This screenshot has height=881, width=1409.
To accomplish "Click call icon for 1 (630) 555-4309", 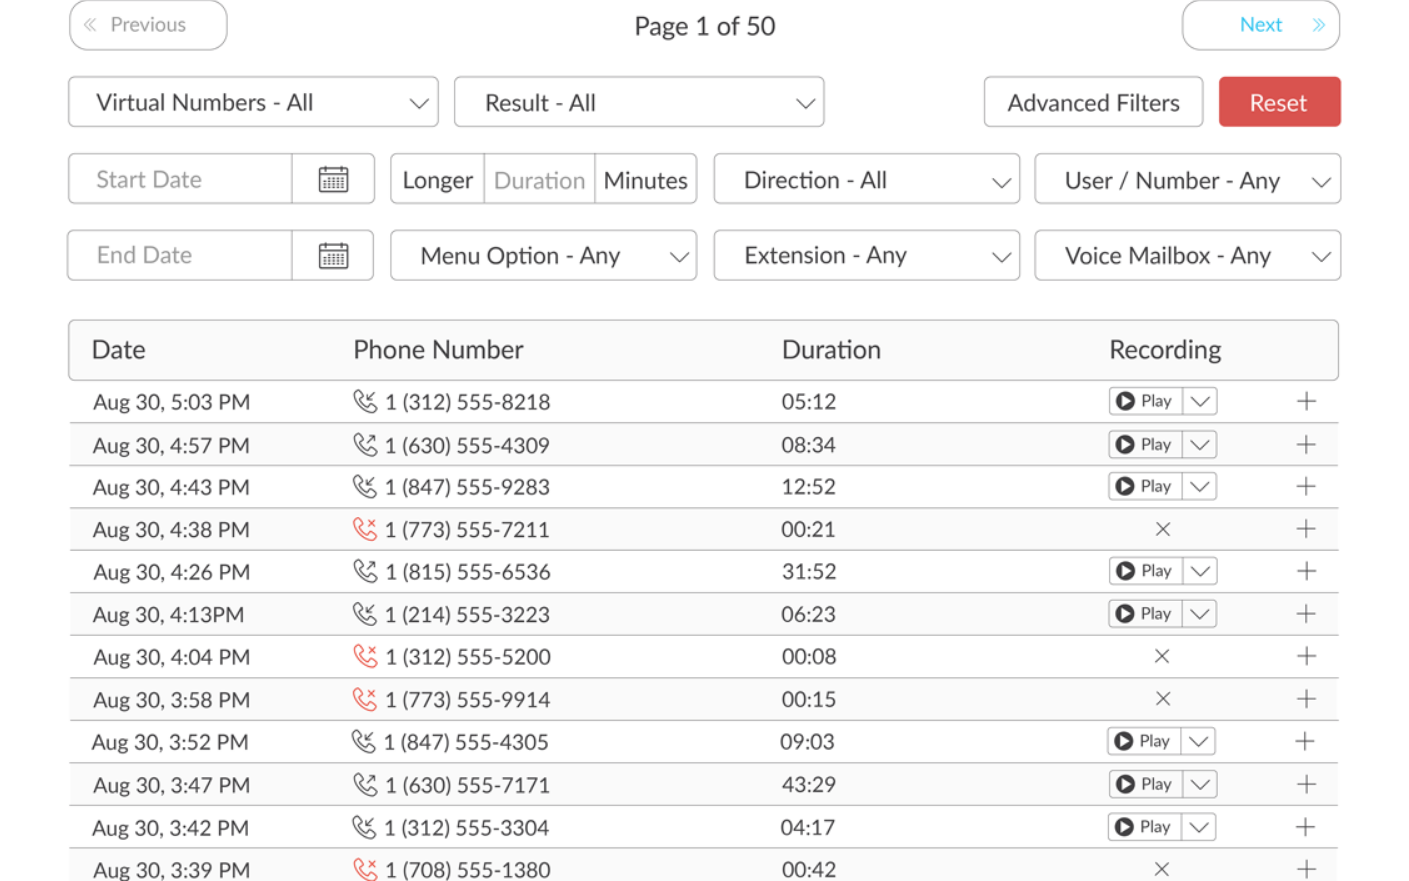I will pyautogui.click(x=365, y=444).
